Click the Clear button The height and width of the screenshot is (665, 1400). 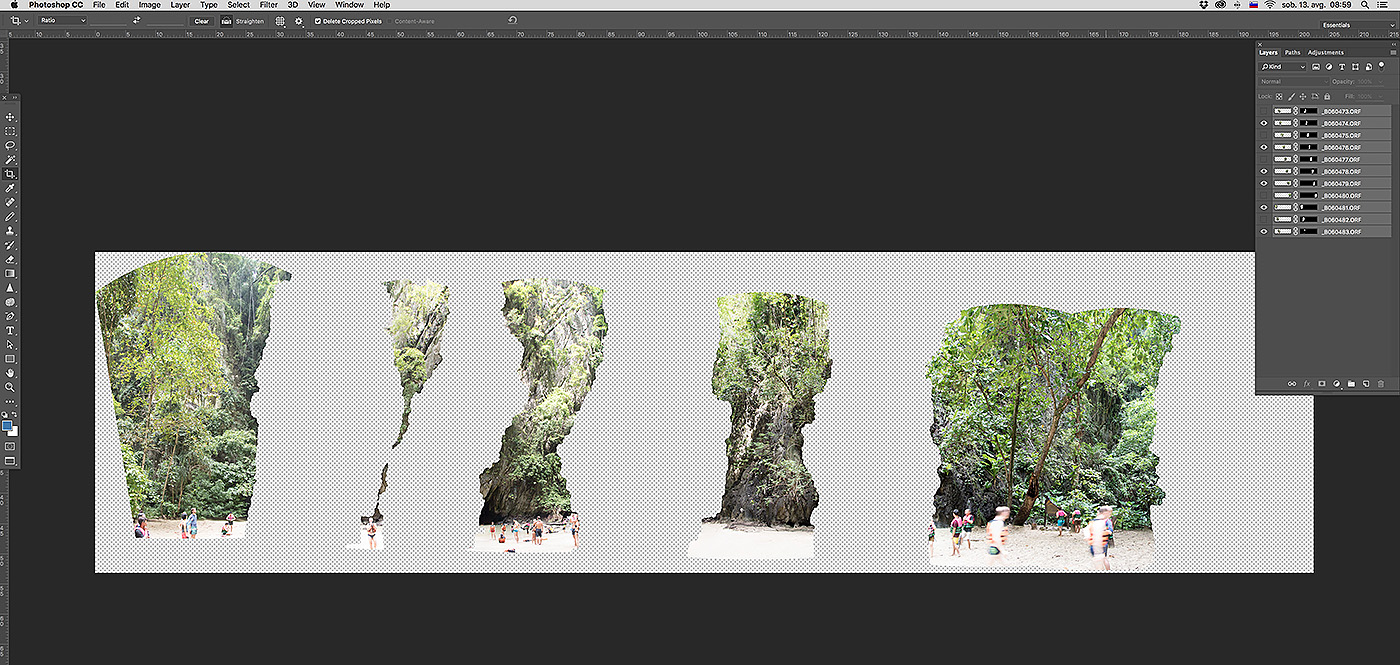tap(202, 21)
